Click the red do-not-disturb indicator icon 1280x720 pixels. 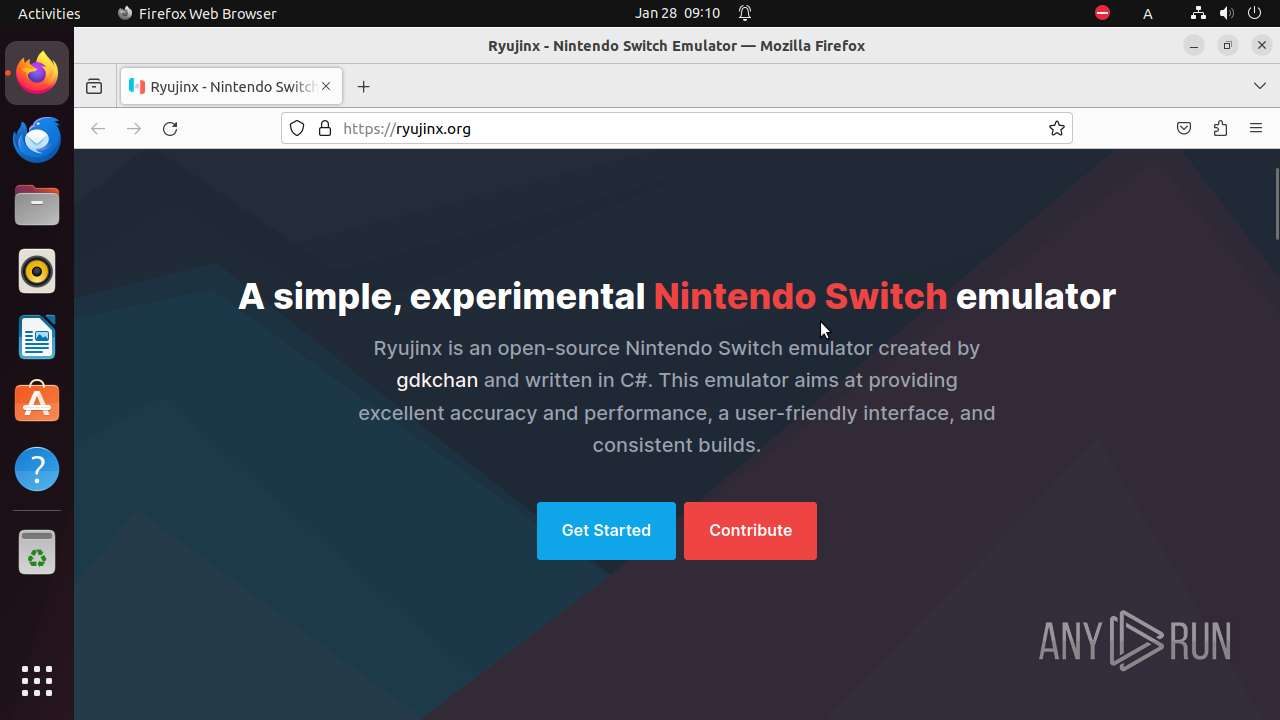tap(1102, 13)
